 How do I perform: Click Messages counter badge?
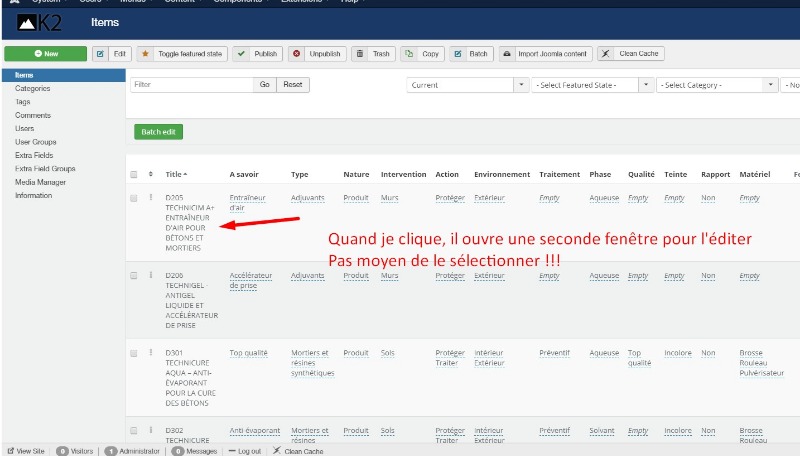coord(178,451)
